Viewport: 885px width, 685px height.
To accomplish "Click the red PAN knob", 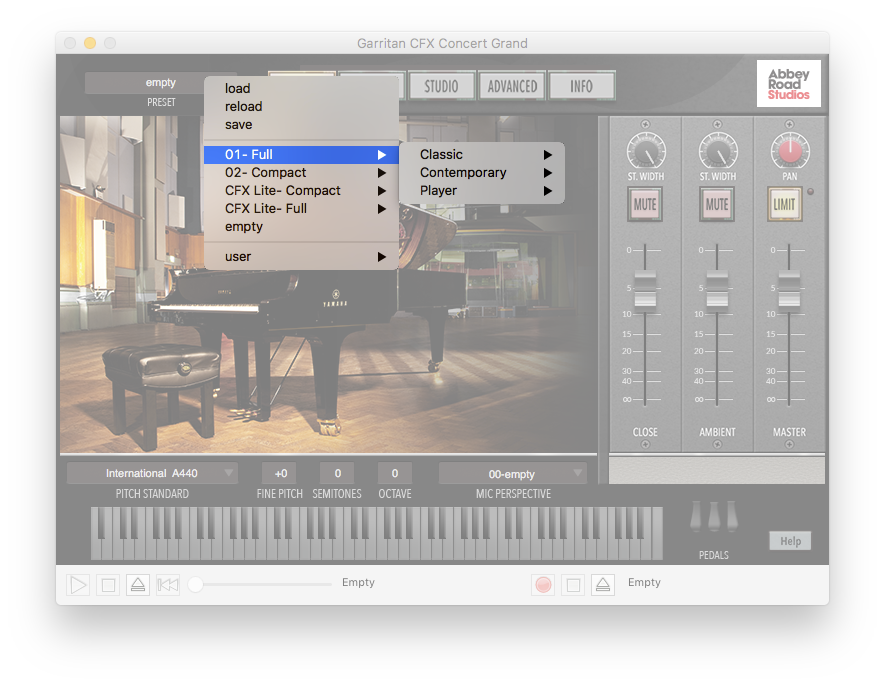I will pos(790,151).
